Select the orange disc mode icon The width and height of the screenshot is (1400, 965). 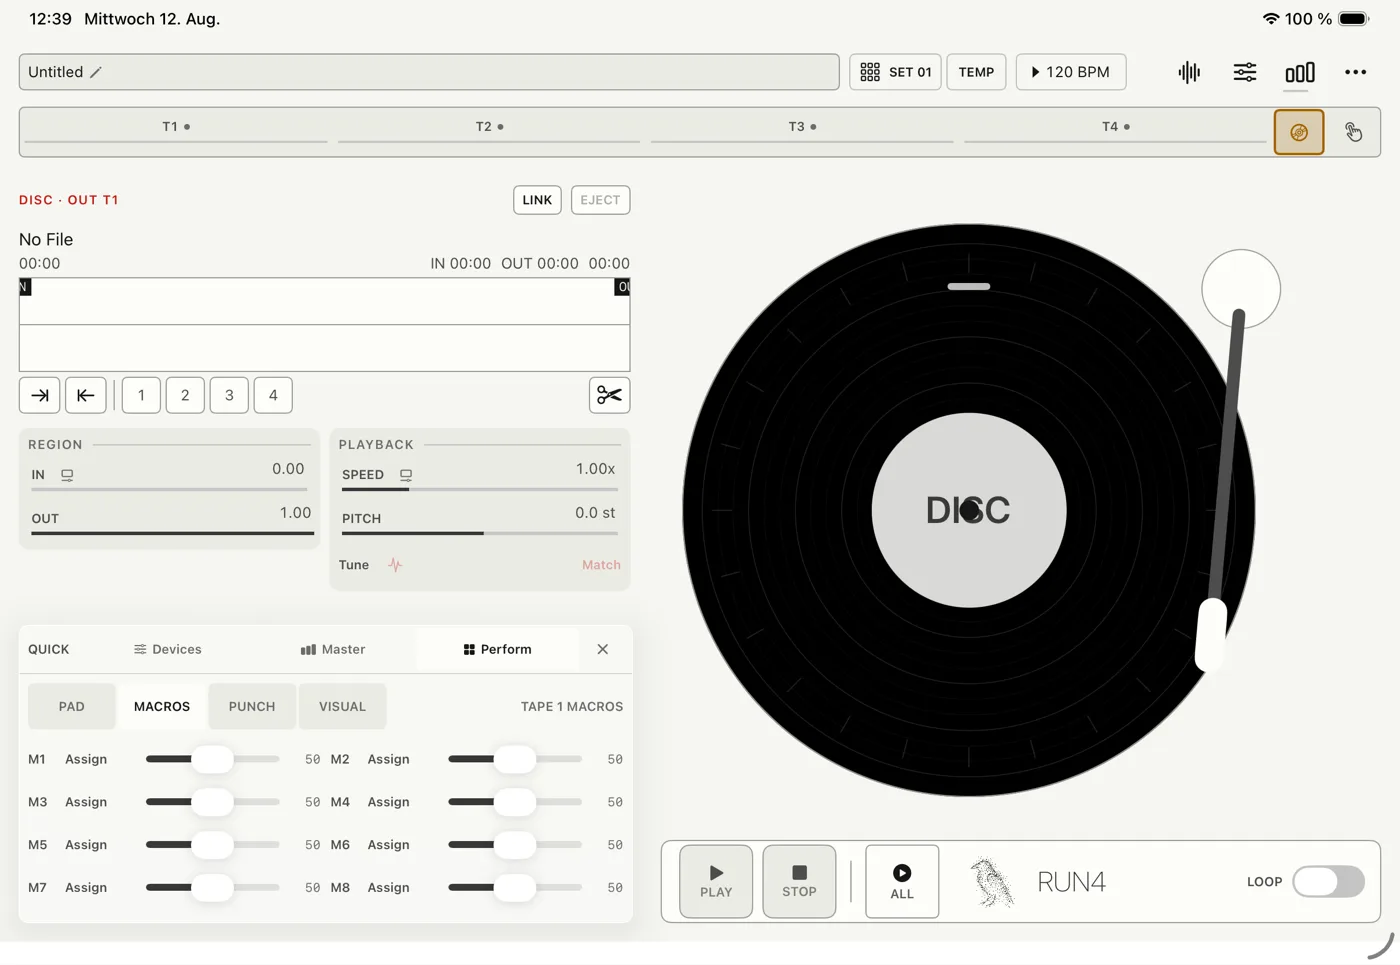[1299, 132]
